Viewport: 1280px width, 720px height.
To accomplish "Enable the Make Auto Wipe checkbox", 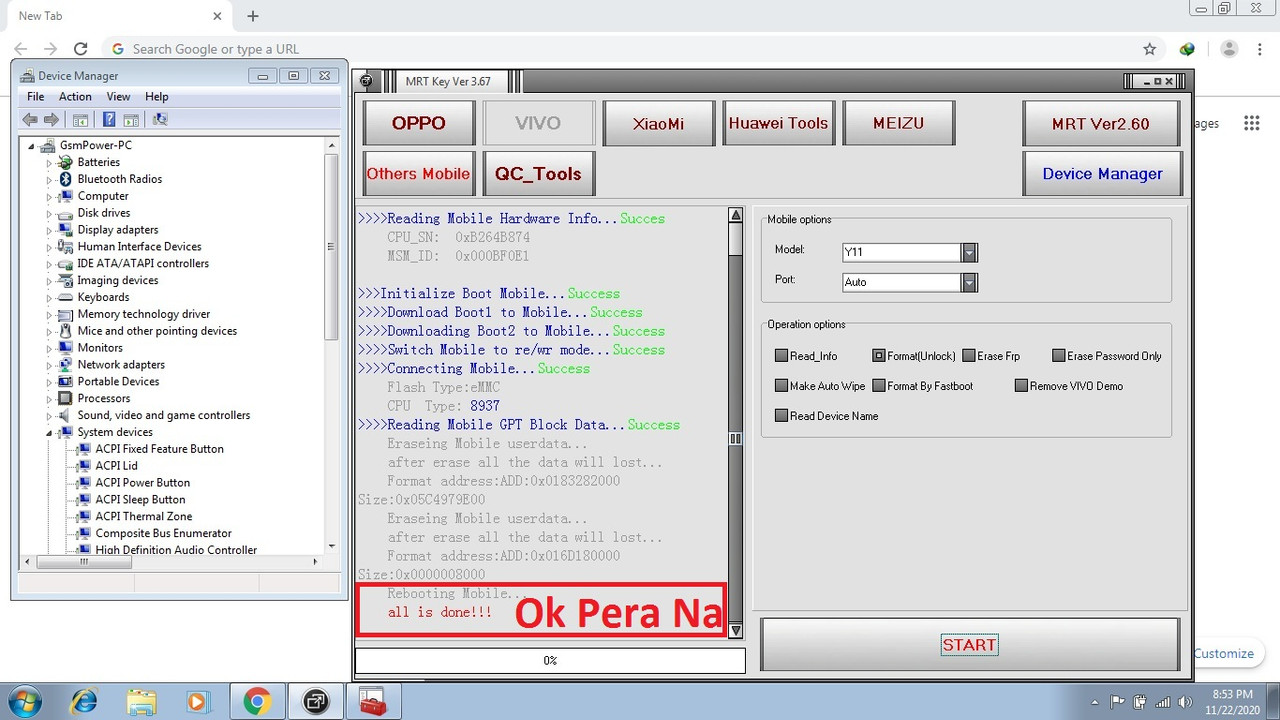I will (x=782, y=386).
